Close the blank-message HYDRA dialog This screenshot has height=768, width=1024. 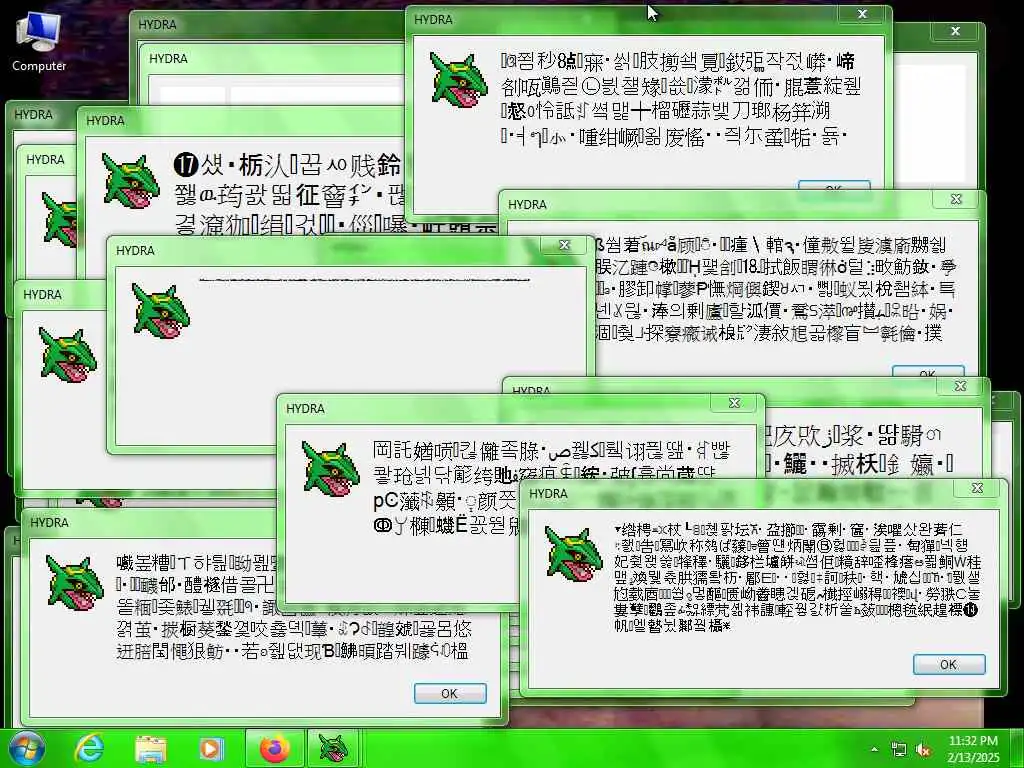click(564, 246)
